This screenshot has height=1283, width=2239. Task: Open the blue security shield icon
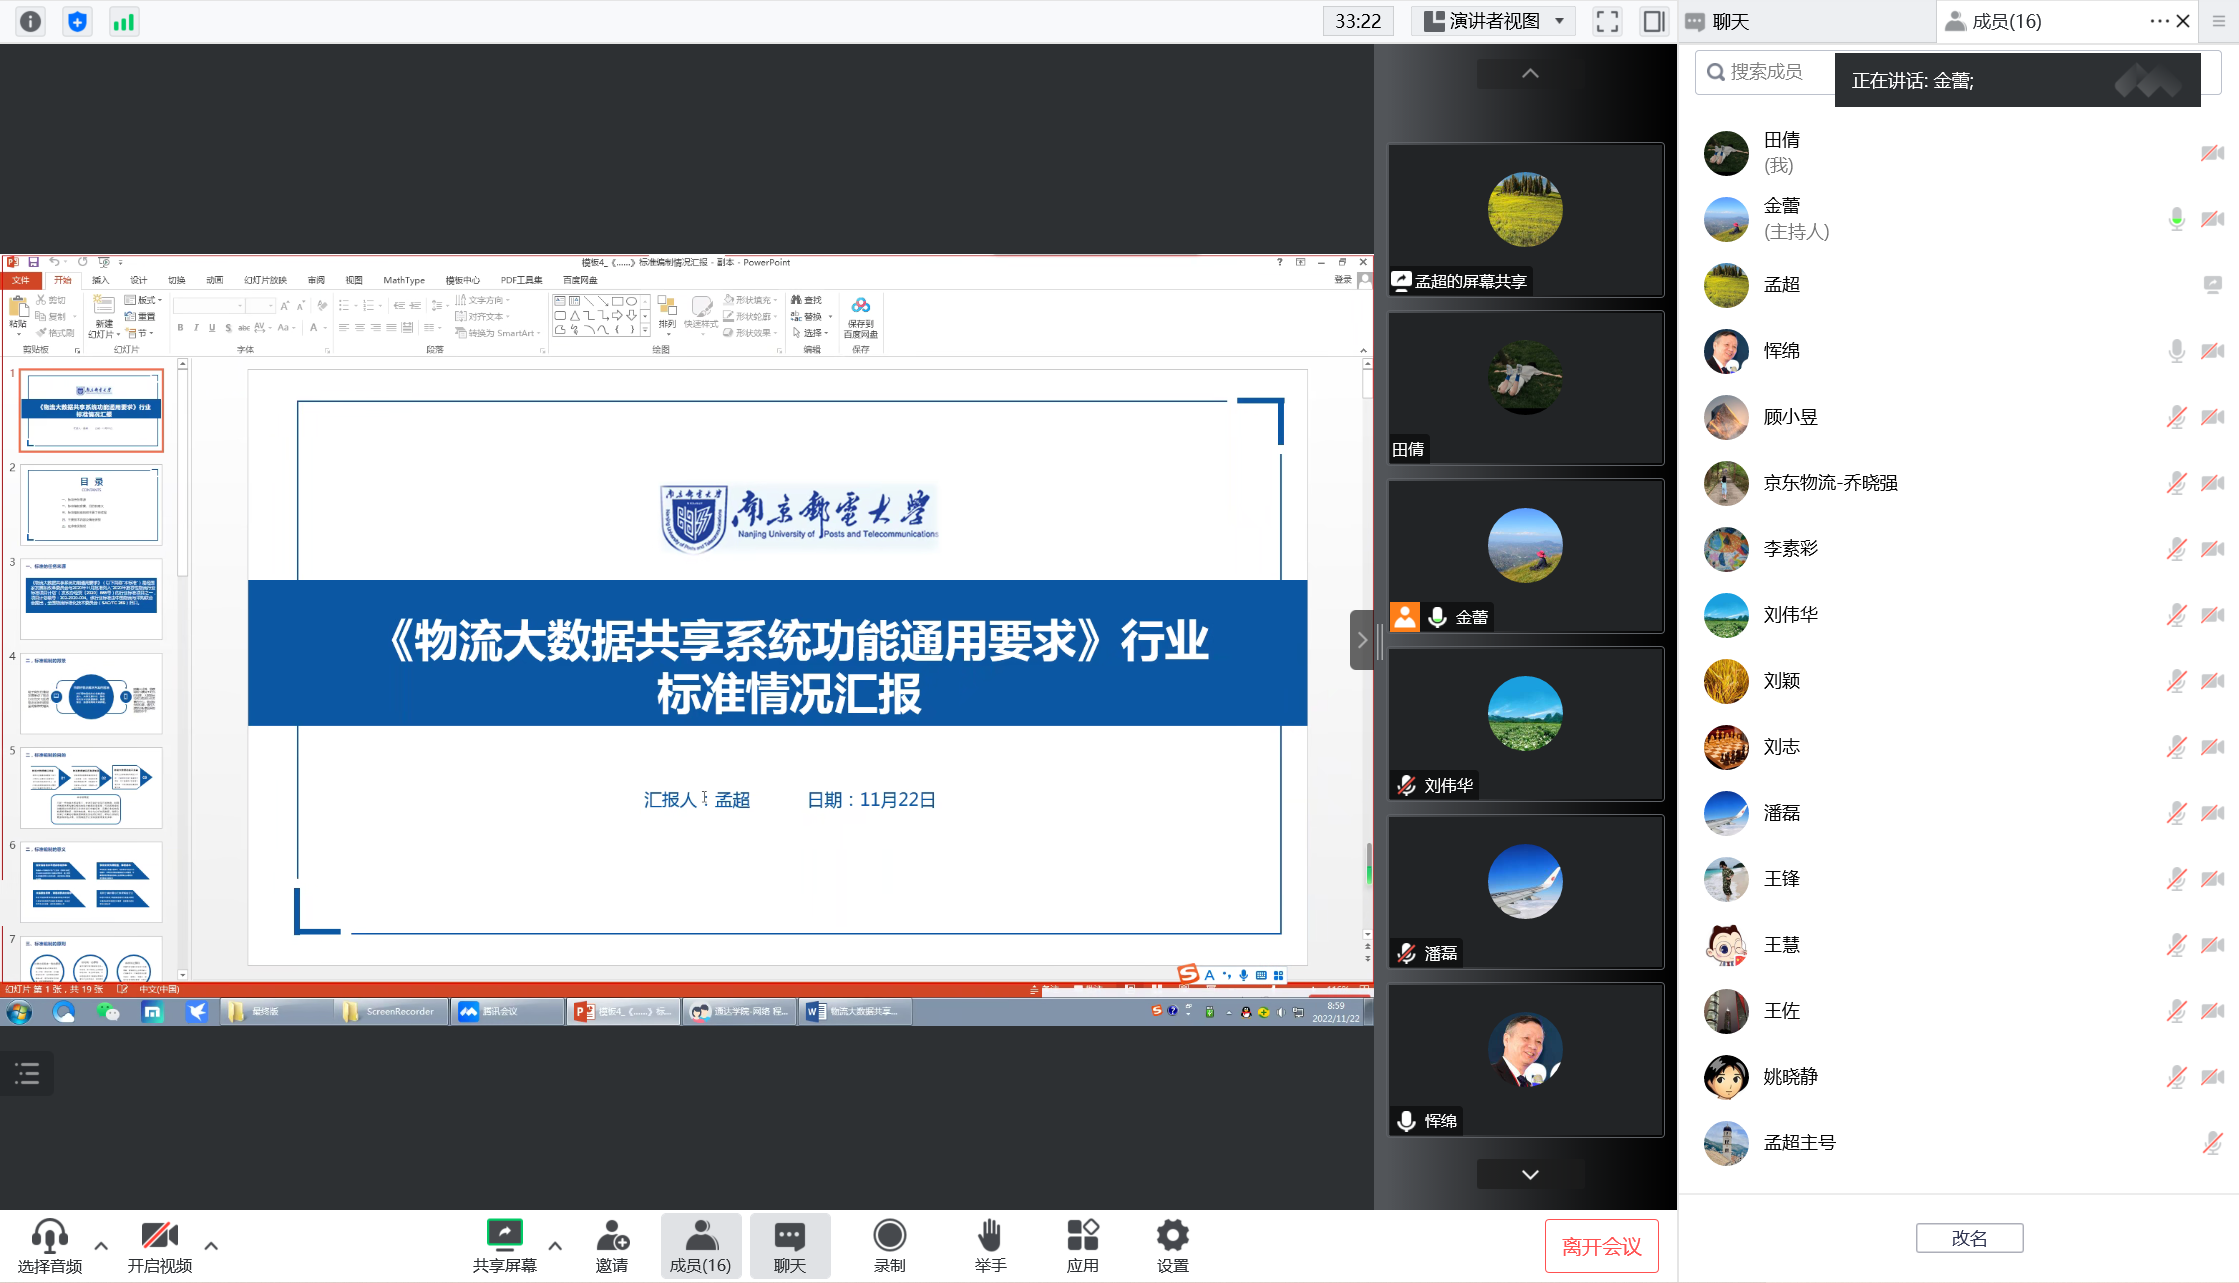pyautogui.click(x=77, y=21)
